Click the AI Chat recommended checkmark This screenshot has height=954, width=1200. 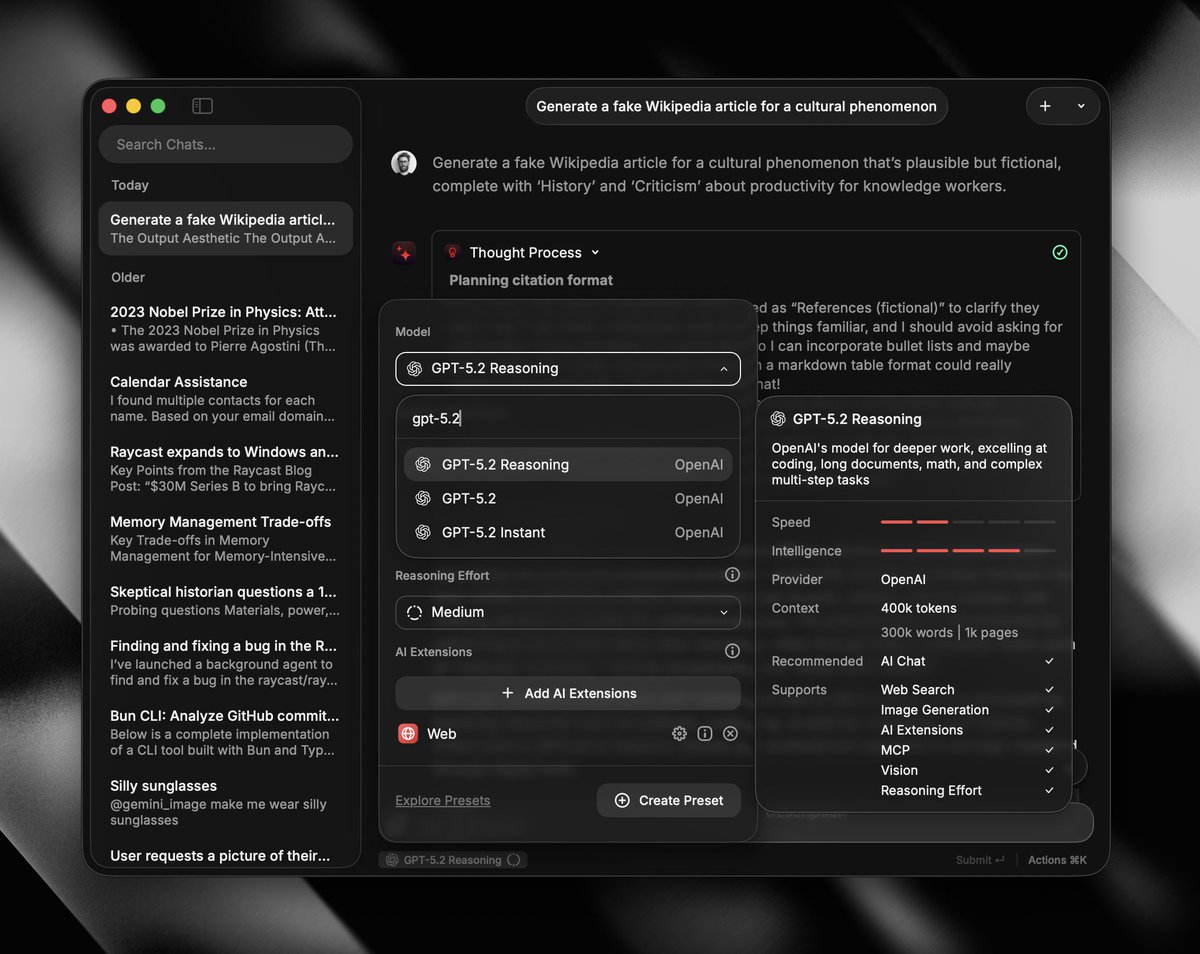click(1049, 661)
